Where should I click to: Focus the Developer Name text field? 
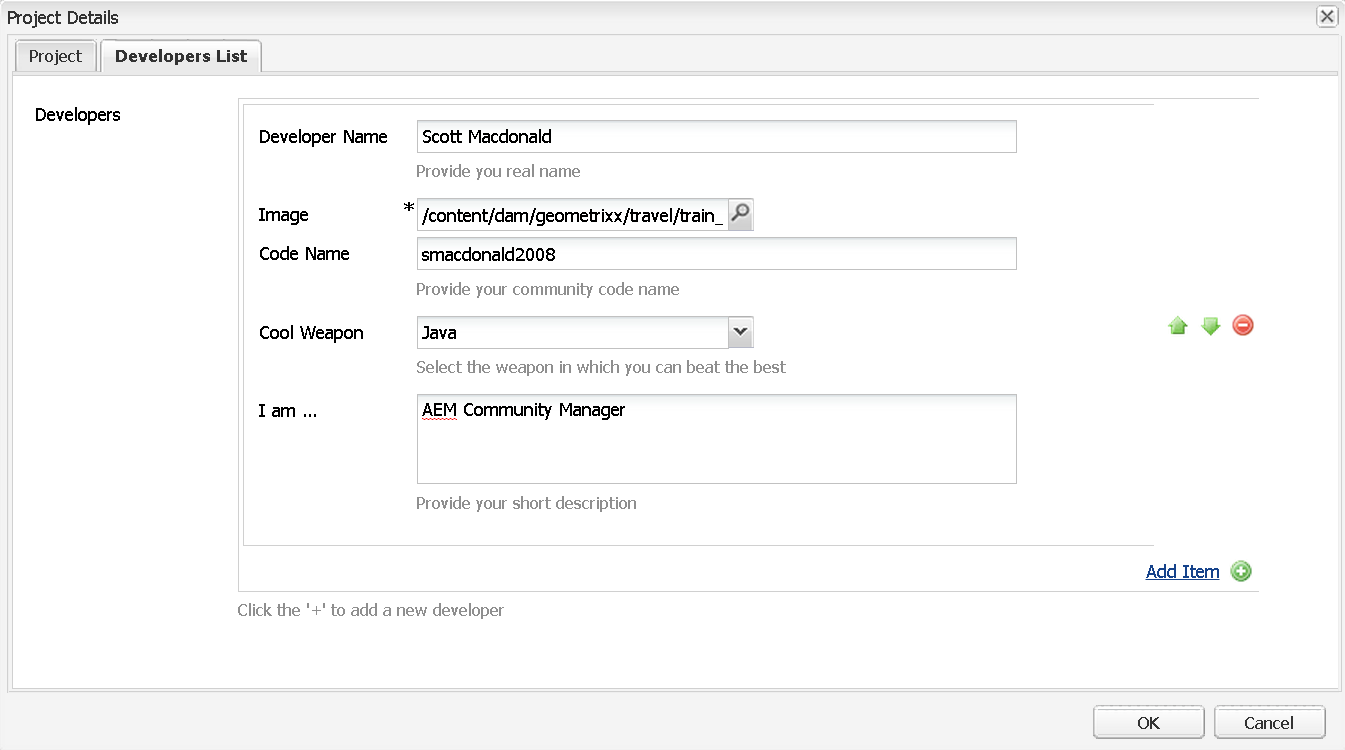coord(716,137)
